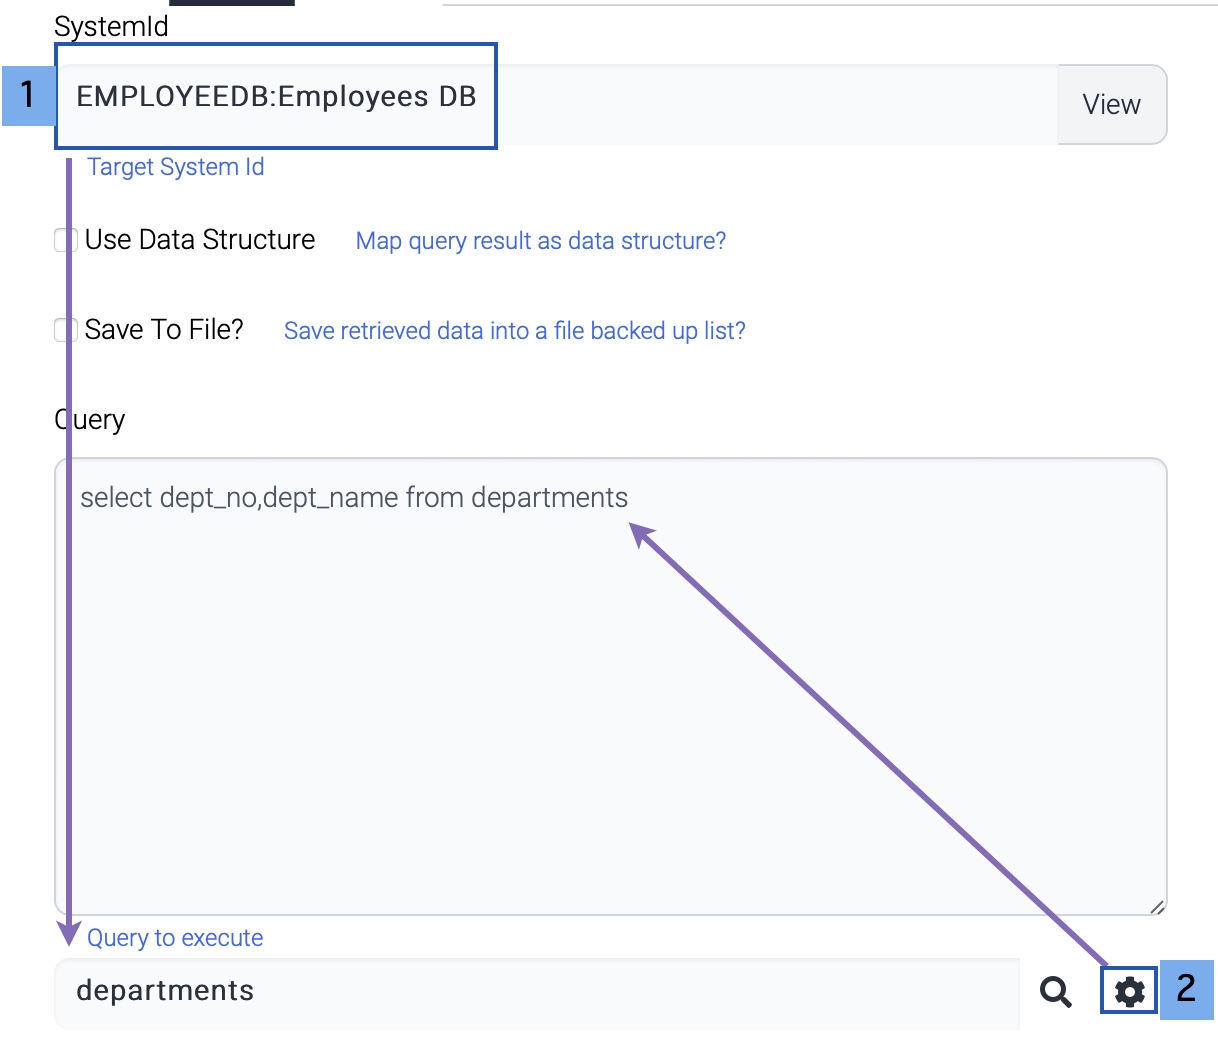Click the select dept_no query text line
1218x1046 pixels.
coord(354,498)
